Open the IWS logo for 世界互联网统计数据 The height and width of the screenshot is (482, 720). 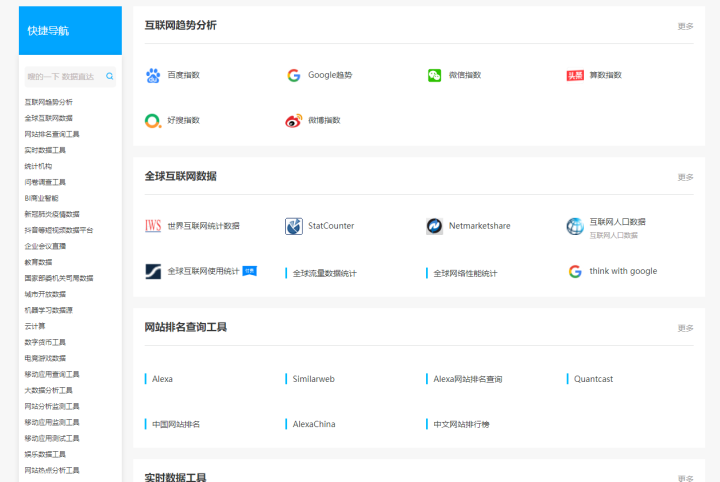click(153, 226)
